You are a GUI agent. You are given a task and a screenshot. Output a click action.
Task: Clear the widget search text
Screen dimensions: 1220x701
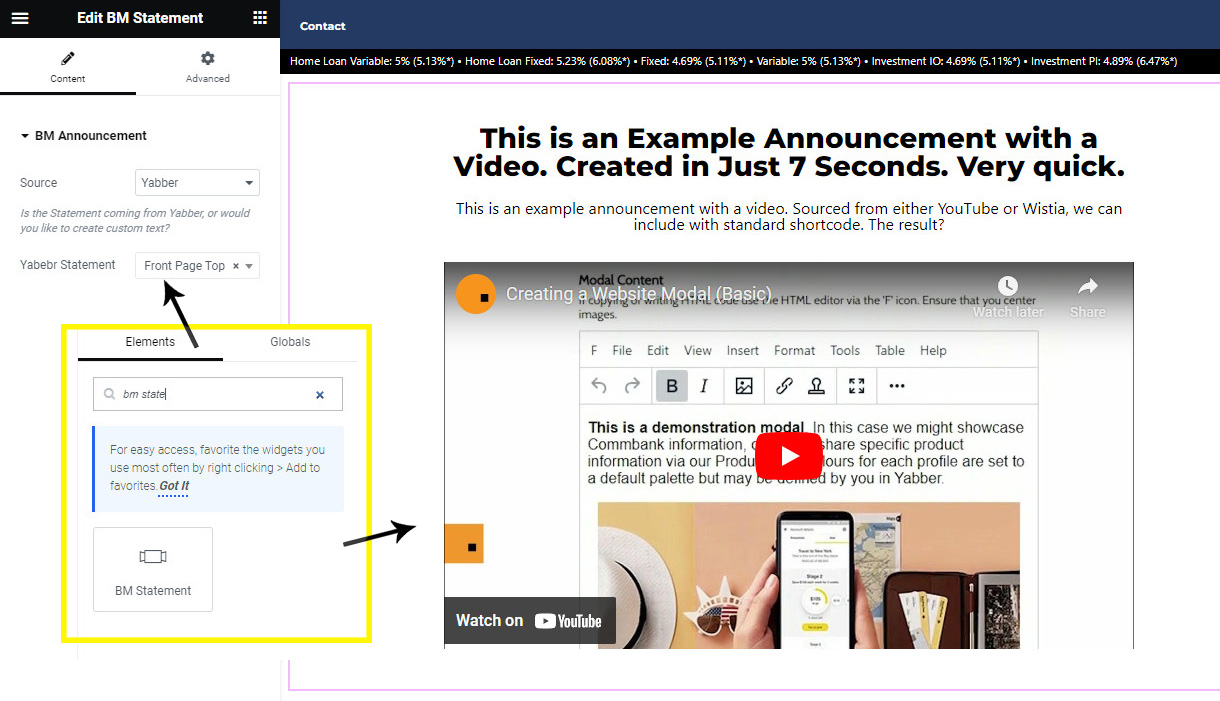click(320, 395)
